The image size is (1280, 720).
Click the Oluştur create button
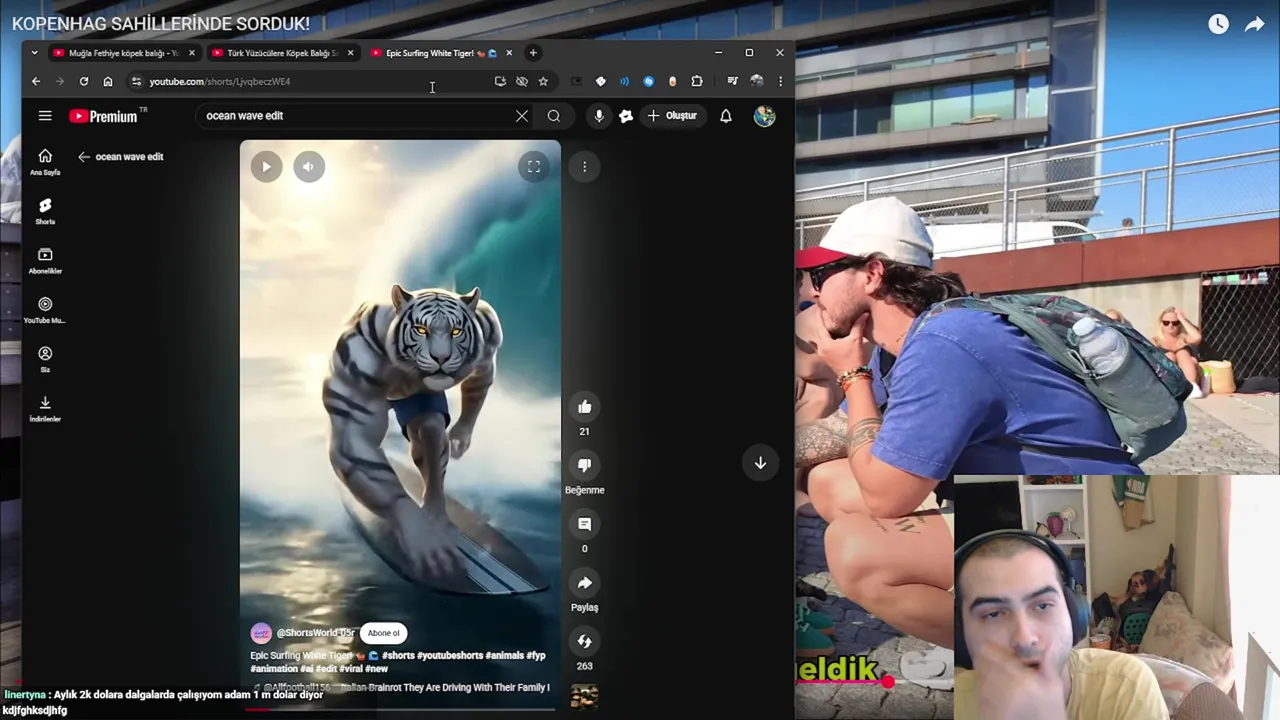[672, 116]
